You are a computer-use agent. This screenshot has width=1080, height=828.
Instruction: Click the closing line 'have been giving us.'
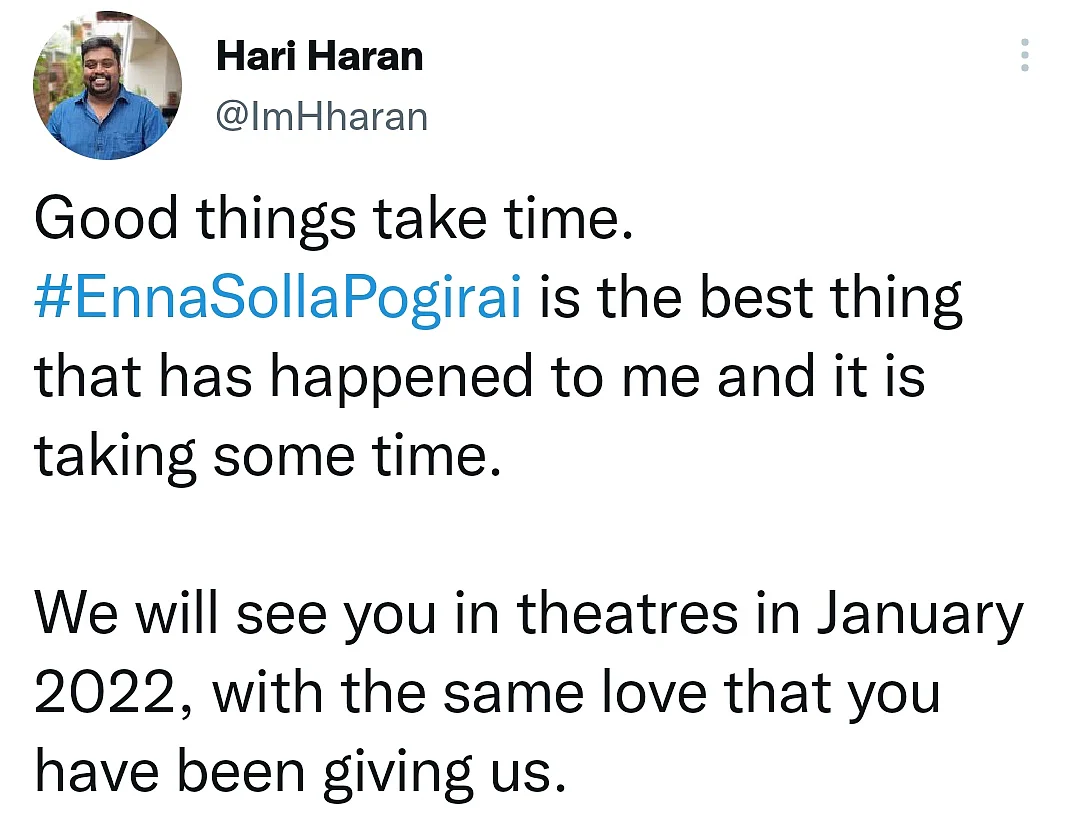click(x=300, y=772)
